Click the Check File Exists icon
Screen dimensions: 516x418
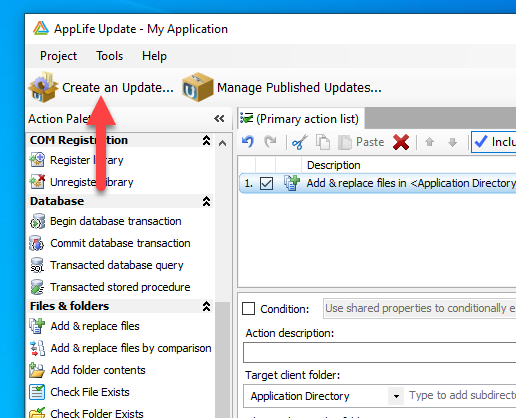(37, 392)
